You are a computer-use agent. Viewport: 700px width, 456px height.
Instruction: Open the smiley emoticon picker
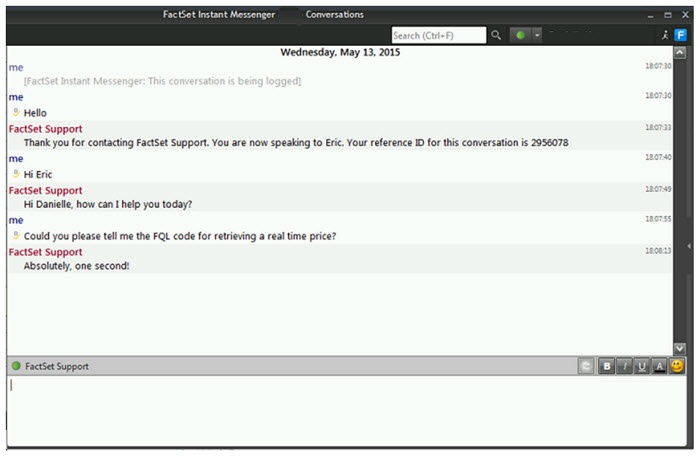(x=677, y=366)
